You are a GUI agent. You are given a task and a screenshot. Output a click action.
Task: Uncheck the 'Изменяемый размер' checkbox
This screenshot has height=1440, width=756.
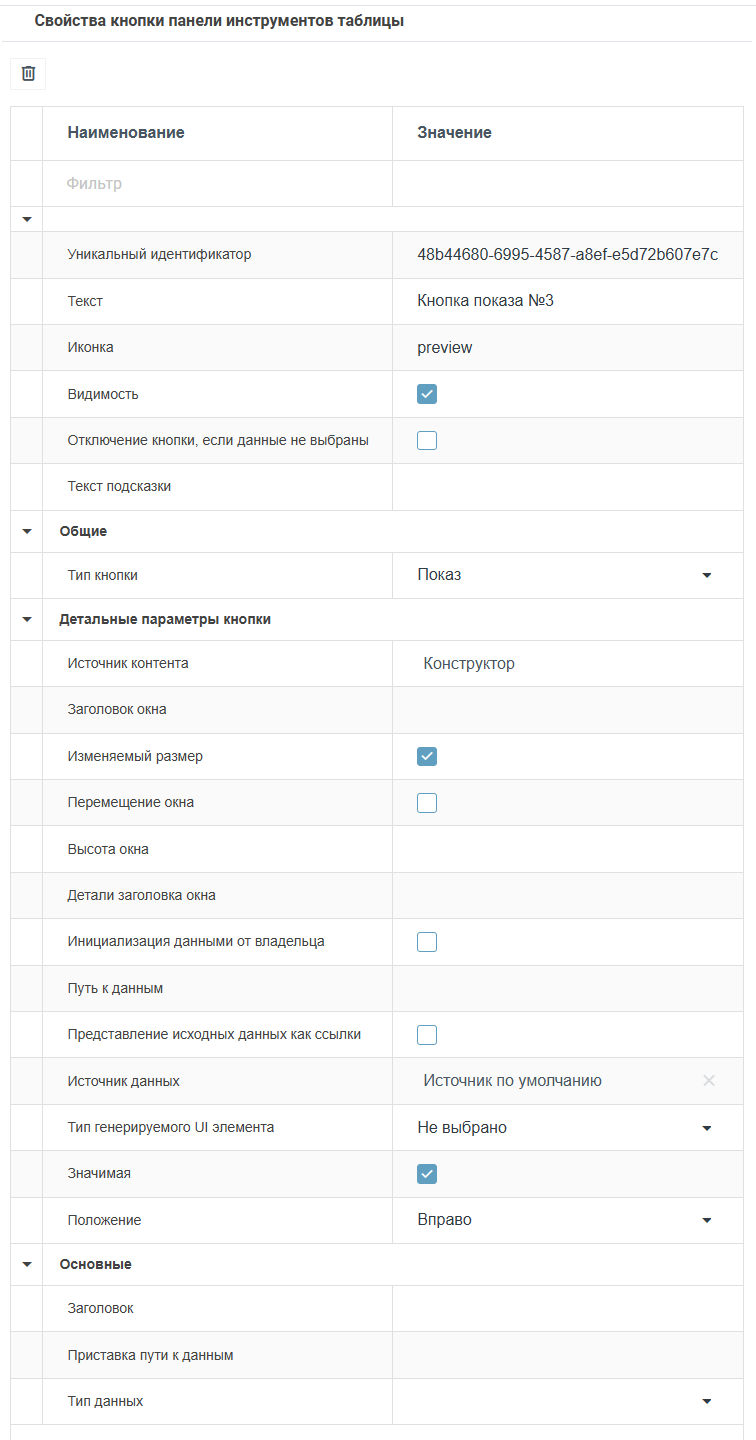coord(427,756)
